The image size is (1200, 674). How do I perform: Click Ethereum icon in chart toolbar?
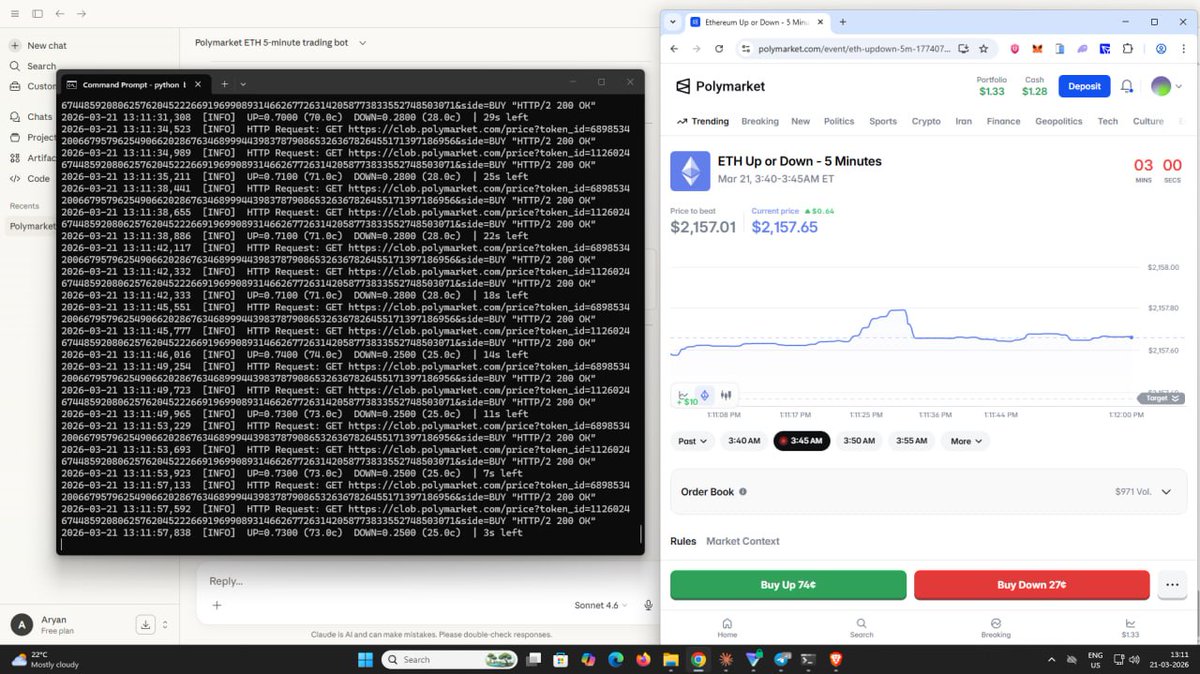(704, 395)
